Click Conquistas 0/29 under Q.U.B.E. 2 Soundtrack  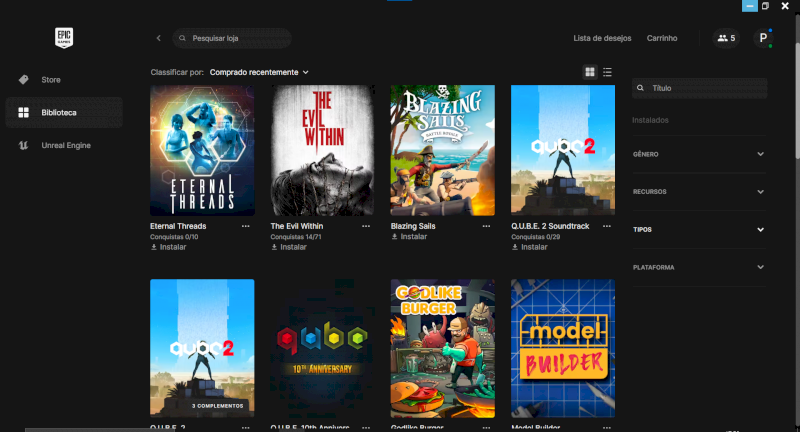[536, 237]
